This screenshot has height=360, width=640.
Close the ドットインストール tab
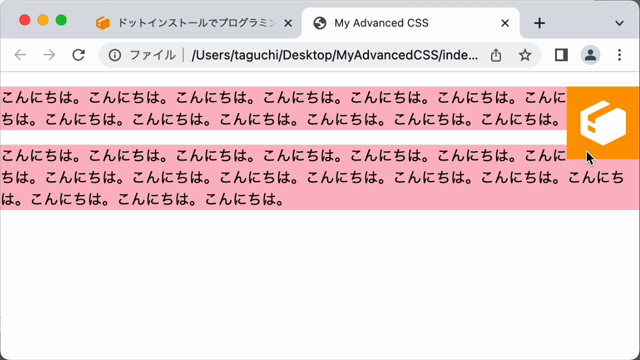[288, 23]
